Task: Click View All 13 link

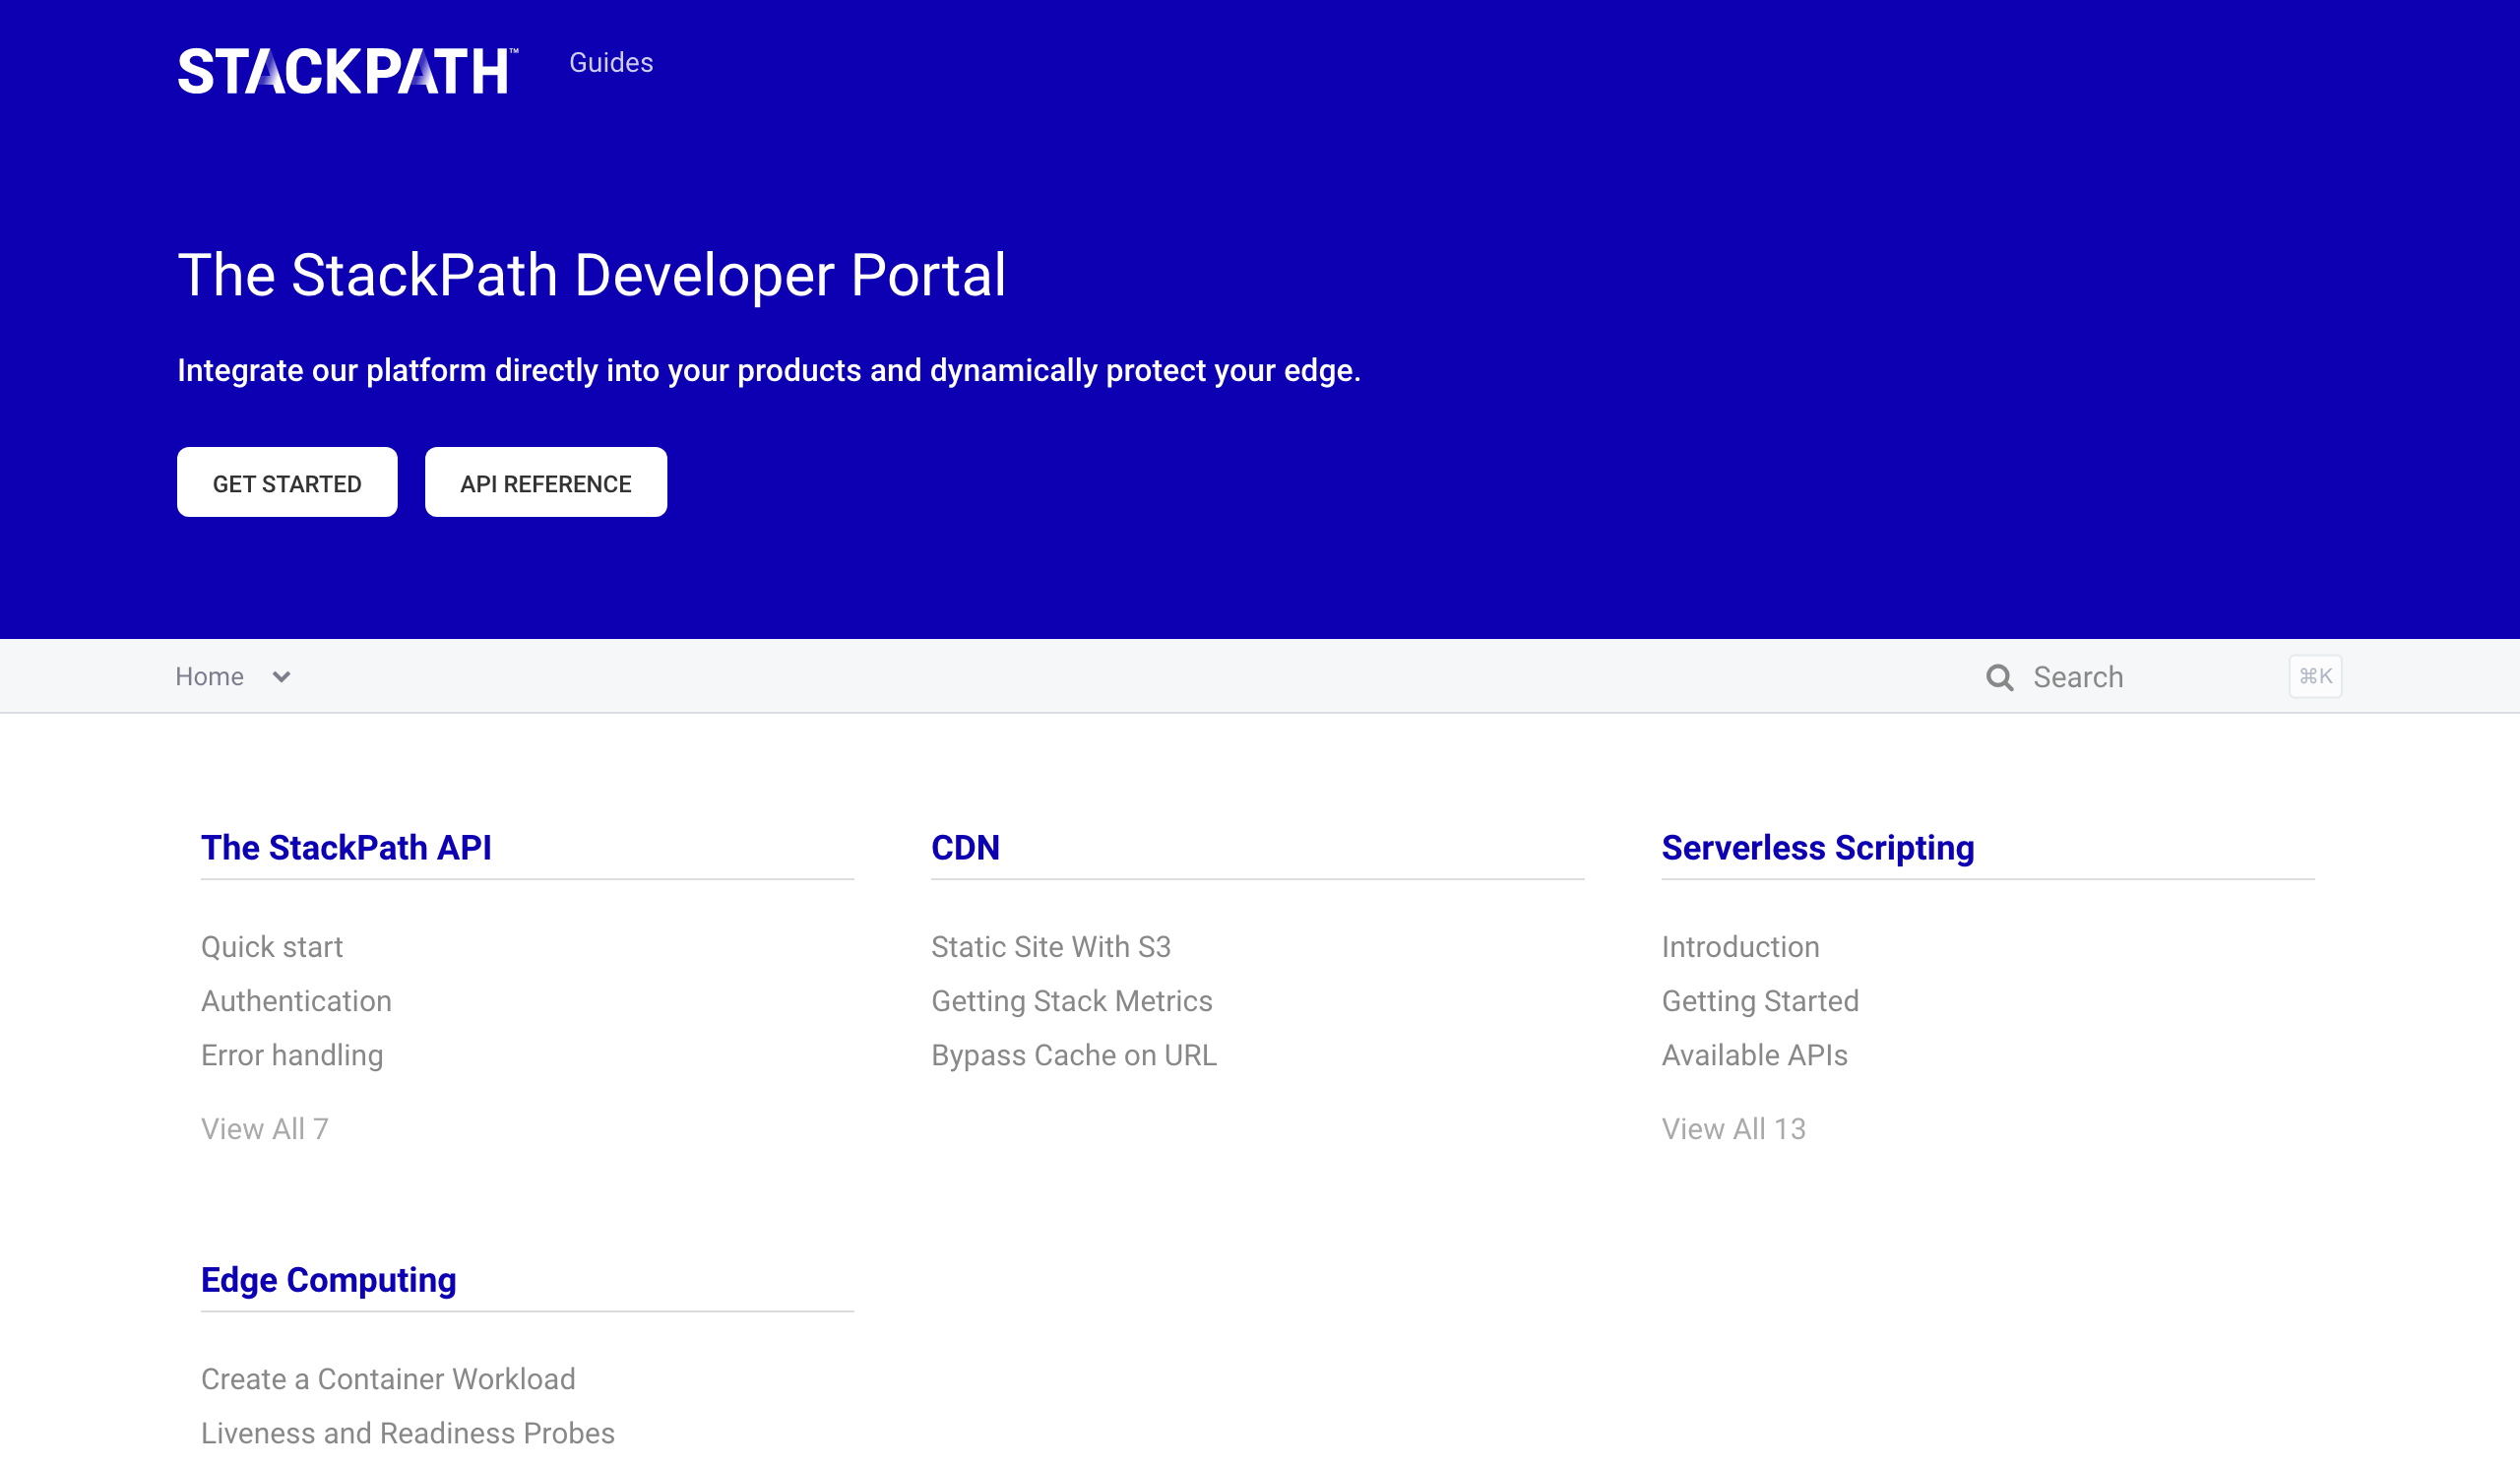Action: point(1734,1129)
